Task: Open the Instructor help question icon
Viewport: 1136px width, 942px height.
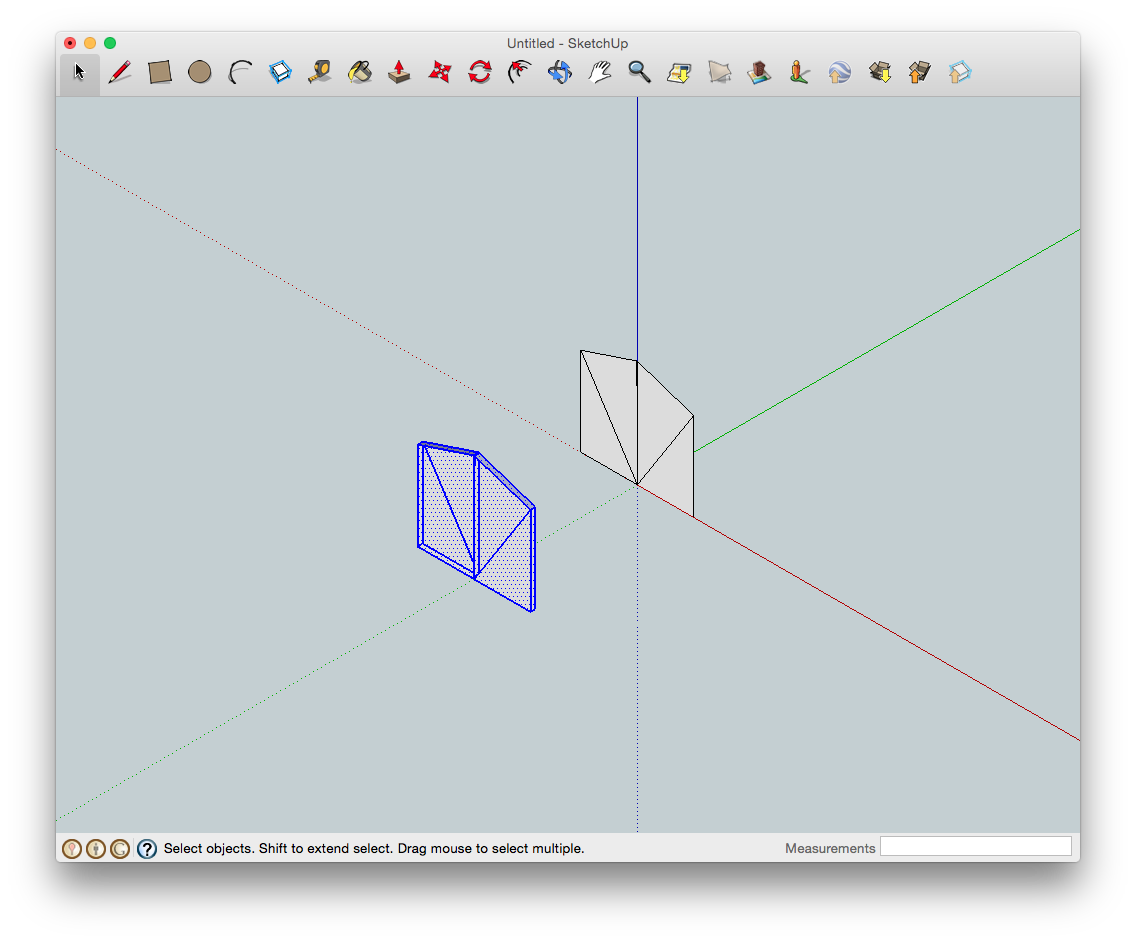Action: tap(147, 849)
